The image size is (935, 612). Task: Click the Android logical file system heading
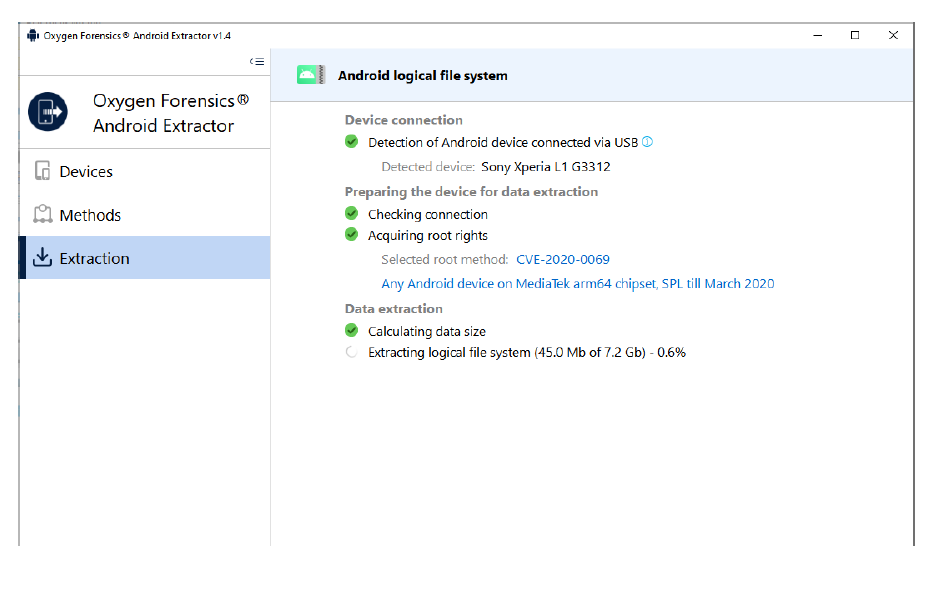tap(422, 76)
